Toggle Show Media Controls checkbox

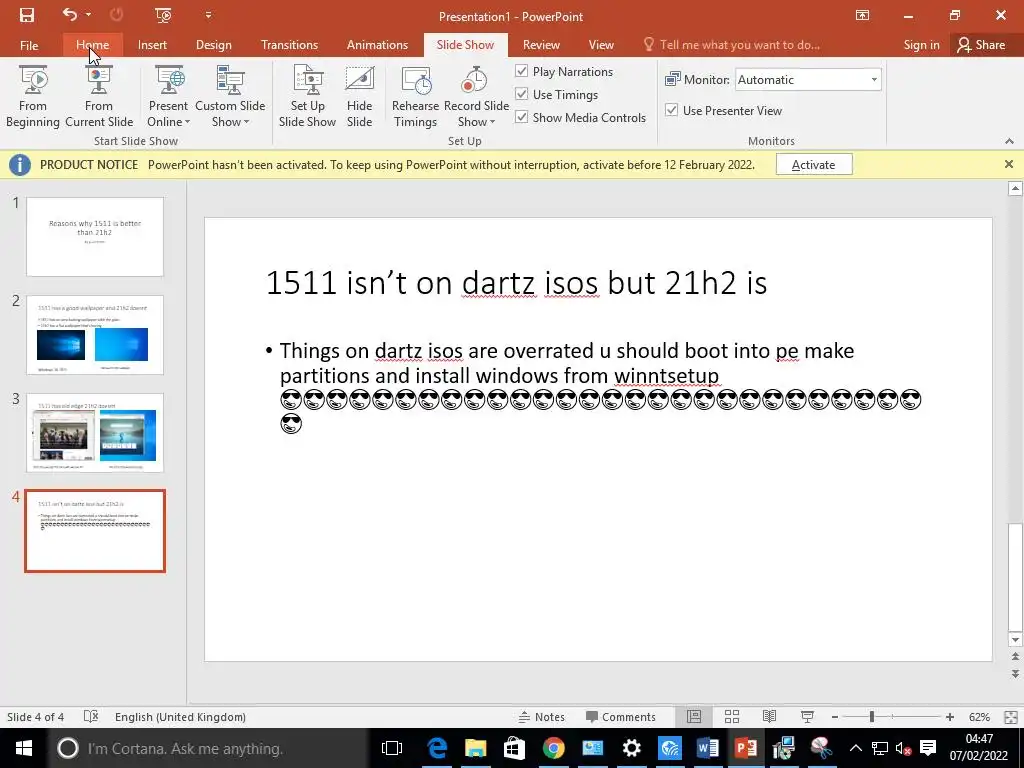click(x=521, y=117)
